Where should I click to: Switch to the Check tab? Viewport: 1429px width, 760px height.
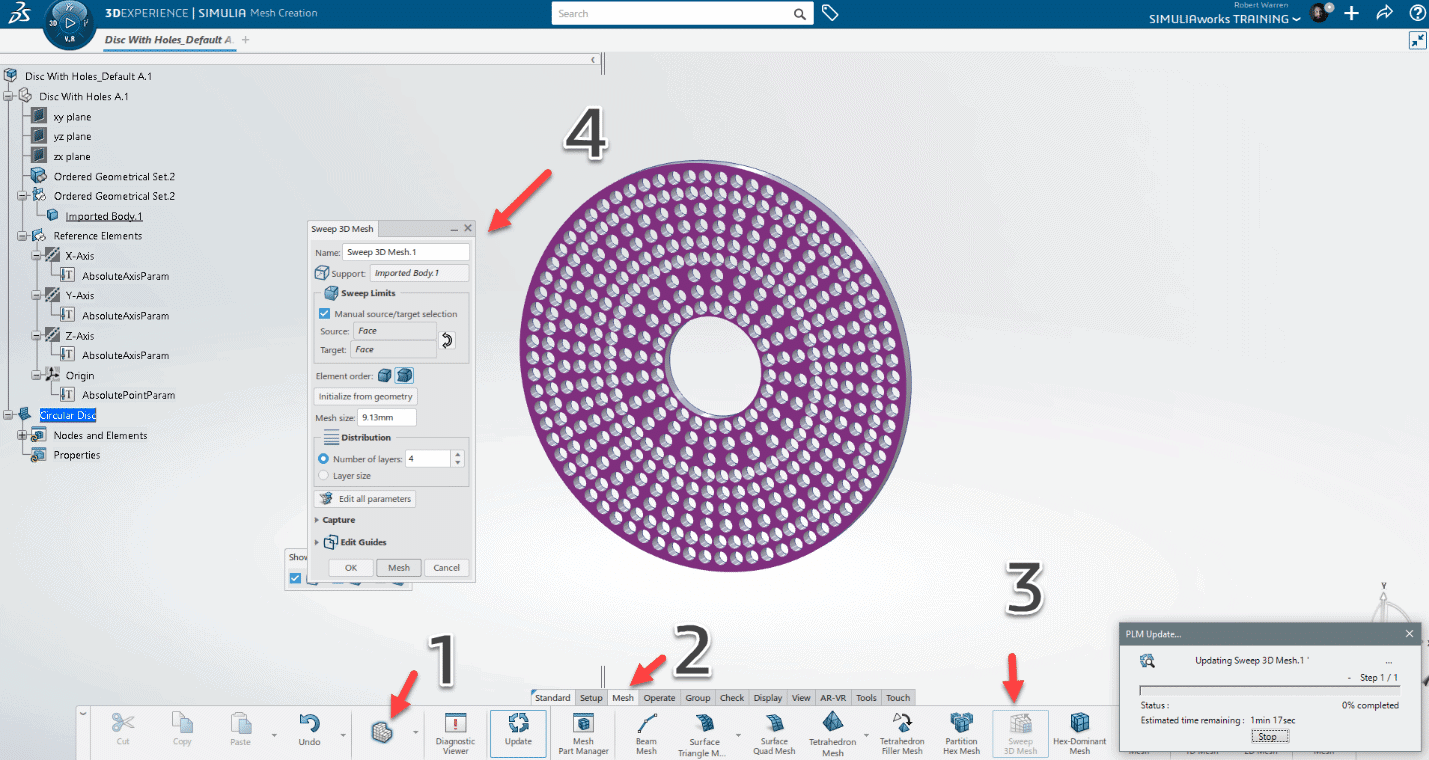pos(732,698)
